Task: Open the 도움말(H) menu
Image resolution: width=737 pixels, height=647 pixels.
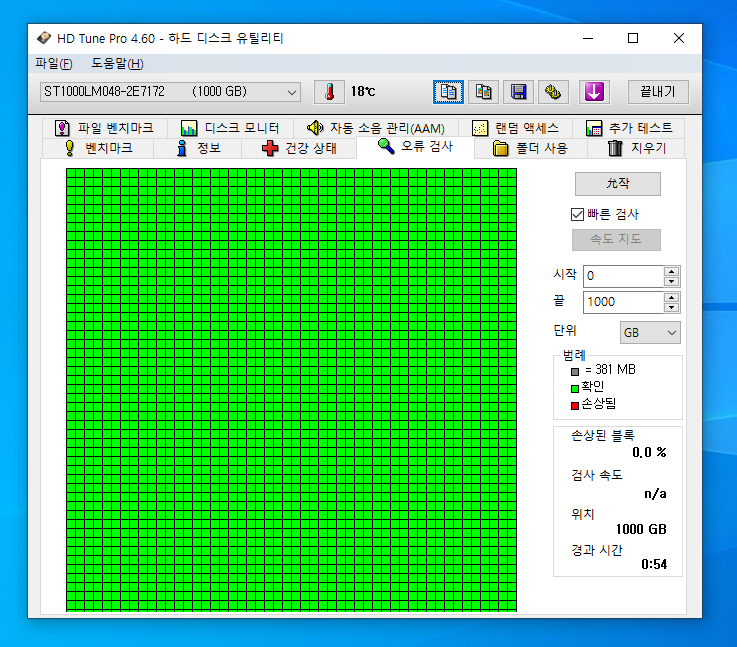Action: click(x=117, y=63)
